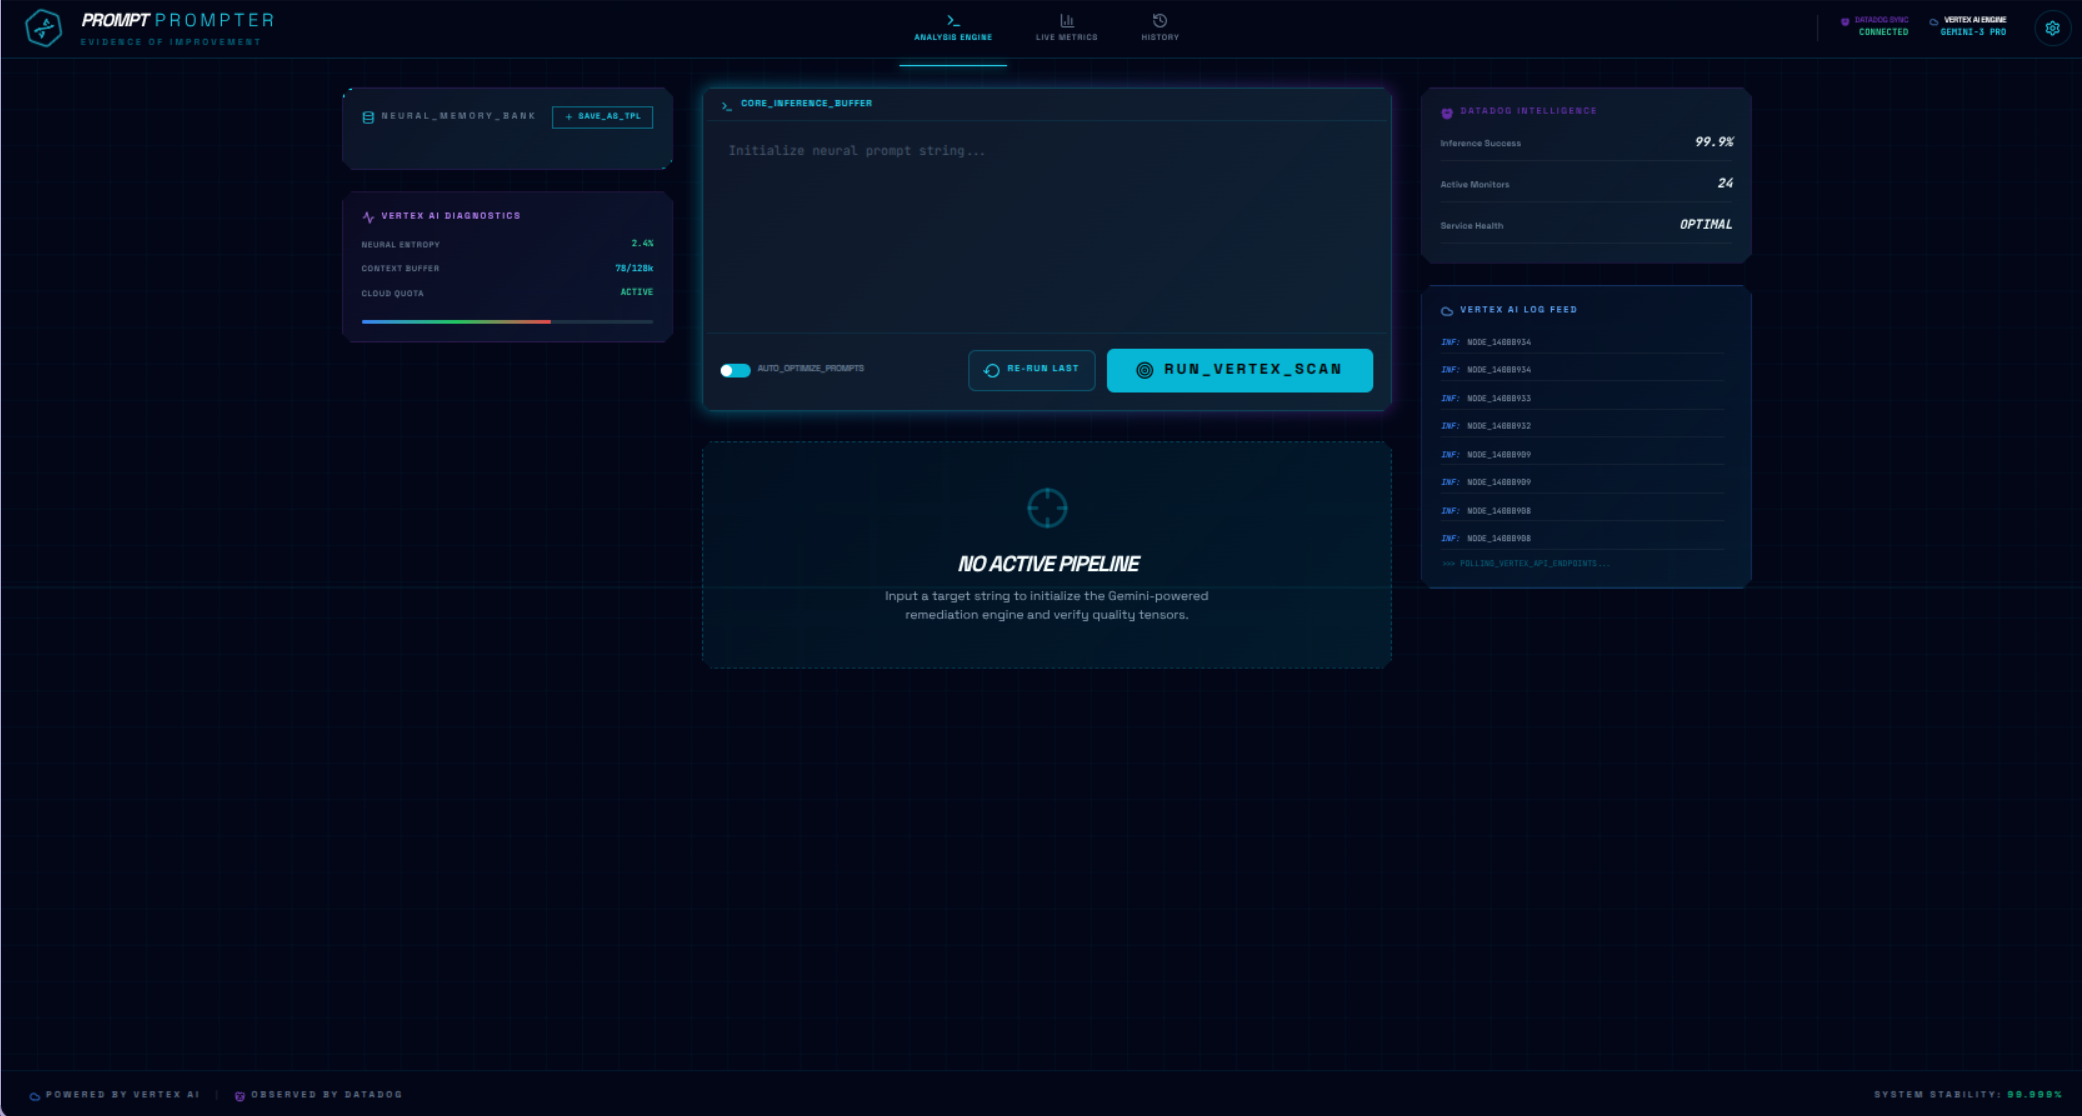Viewport: 2082px width, 1116px height.
Task: Click the cloud quota gradient progress bar
Action: click(x=507, y=322)
